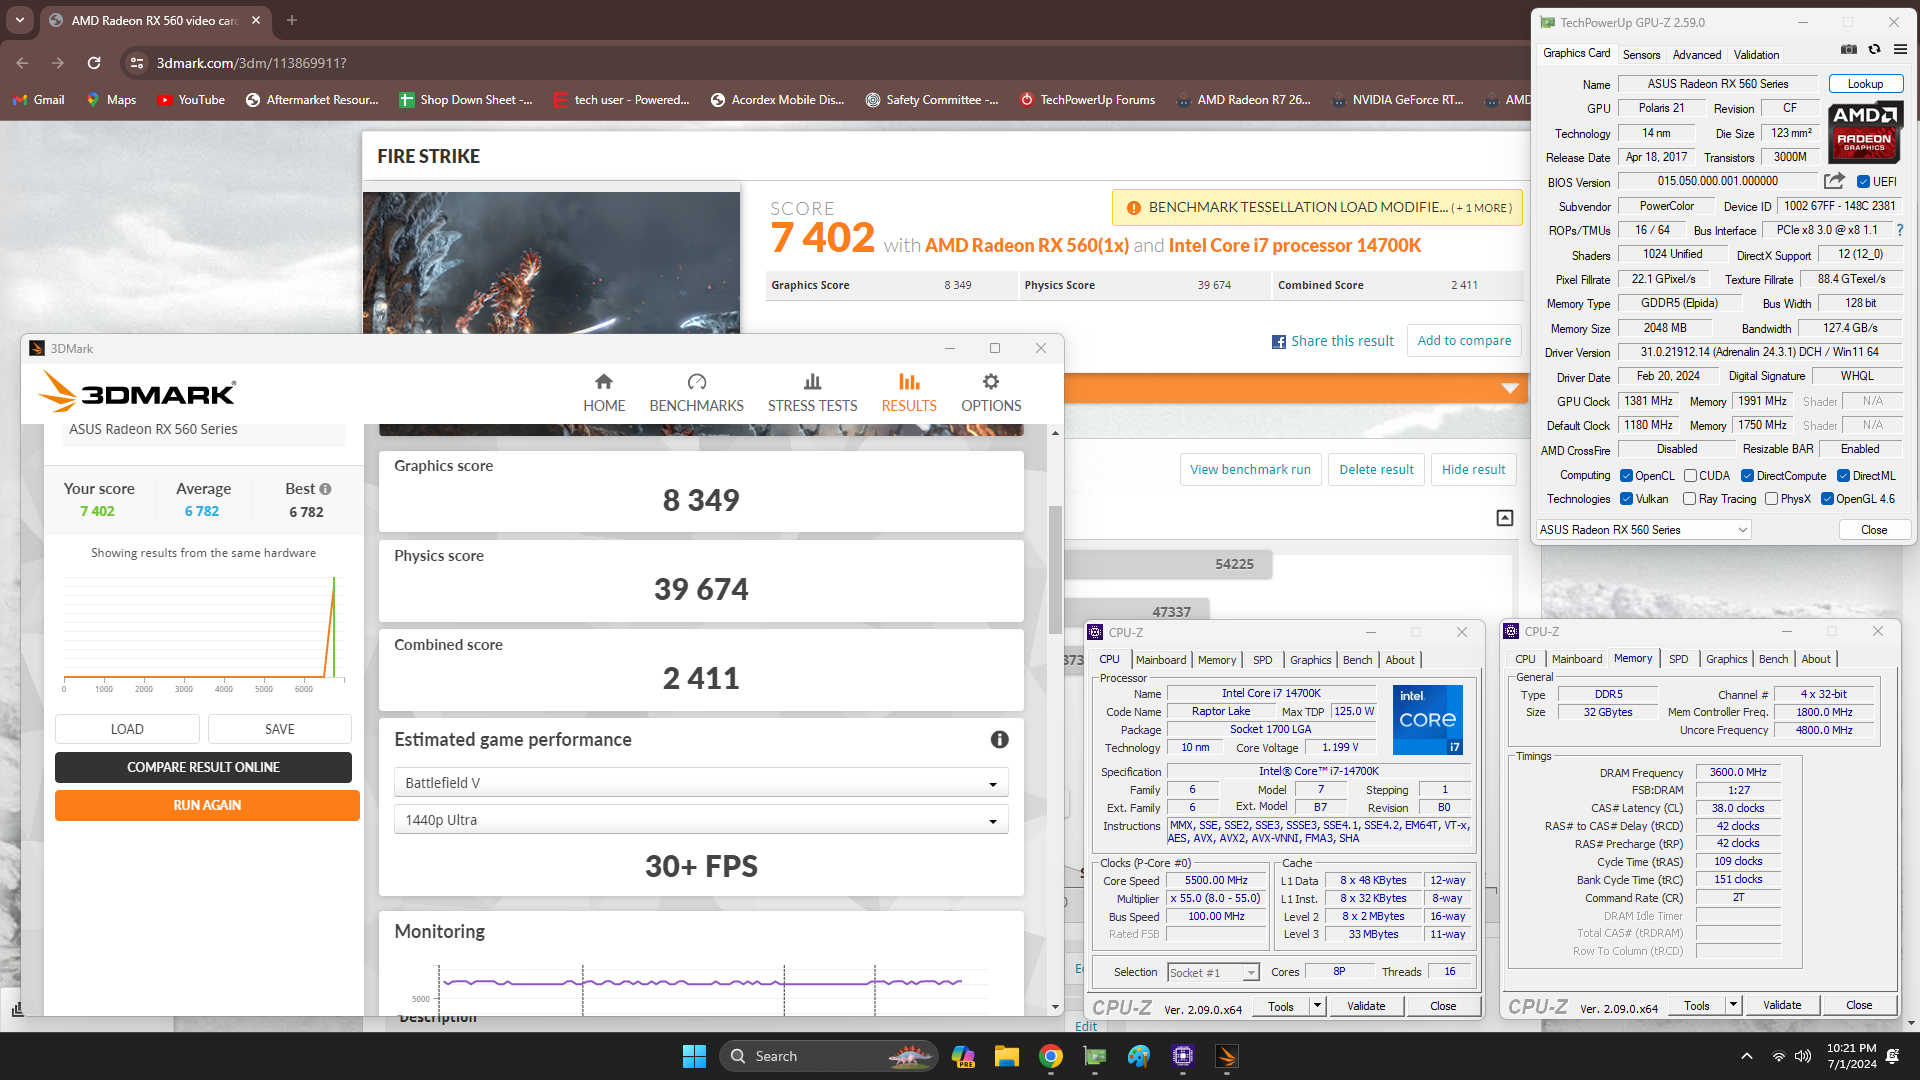Click the Delete result button
Screen dimensions: 1920x1080
[x=1376, y=470]
